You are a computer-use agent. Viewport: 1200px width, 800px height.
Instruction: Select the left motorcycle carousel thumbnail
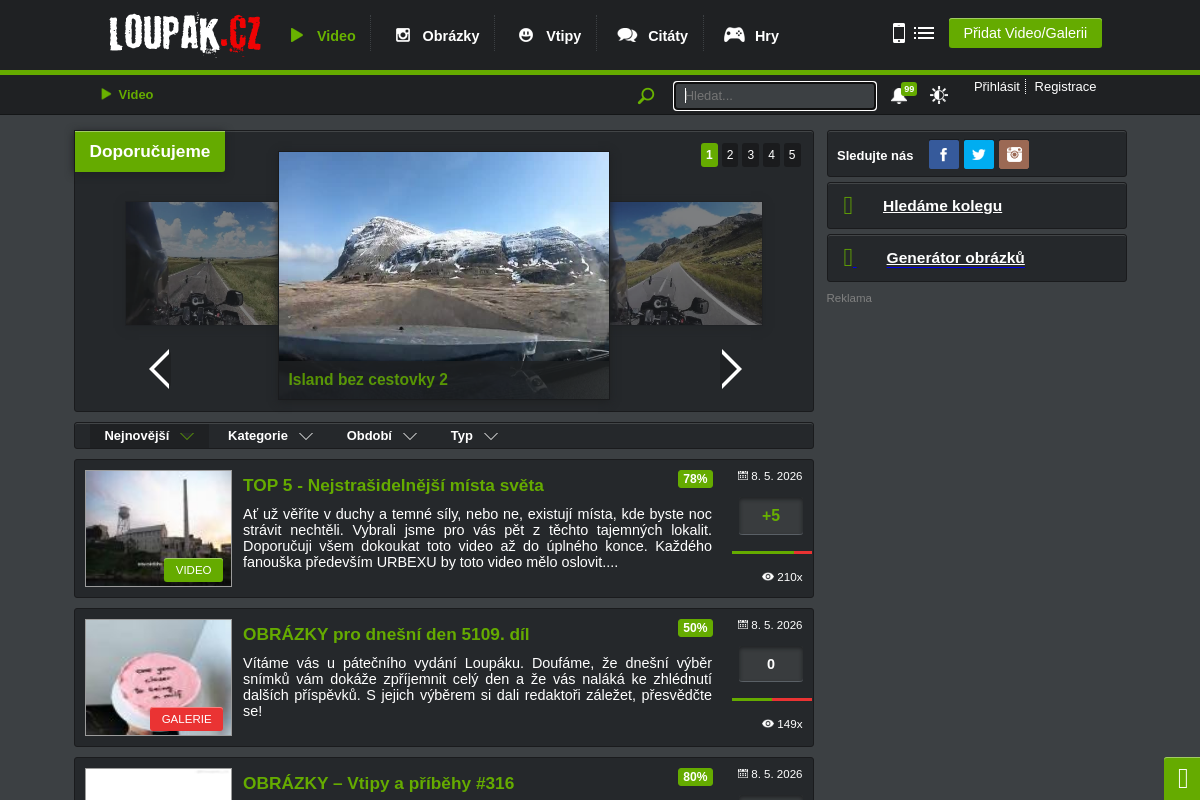click(201, 263)
